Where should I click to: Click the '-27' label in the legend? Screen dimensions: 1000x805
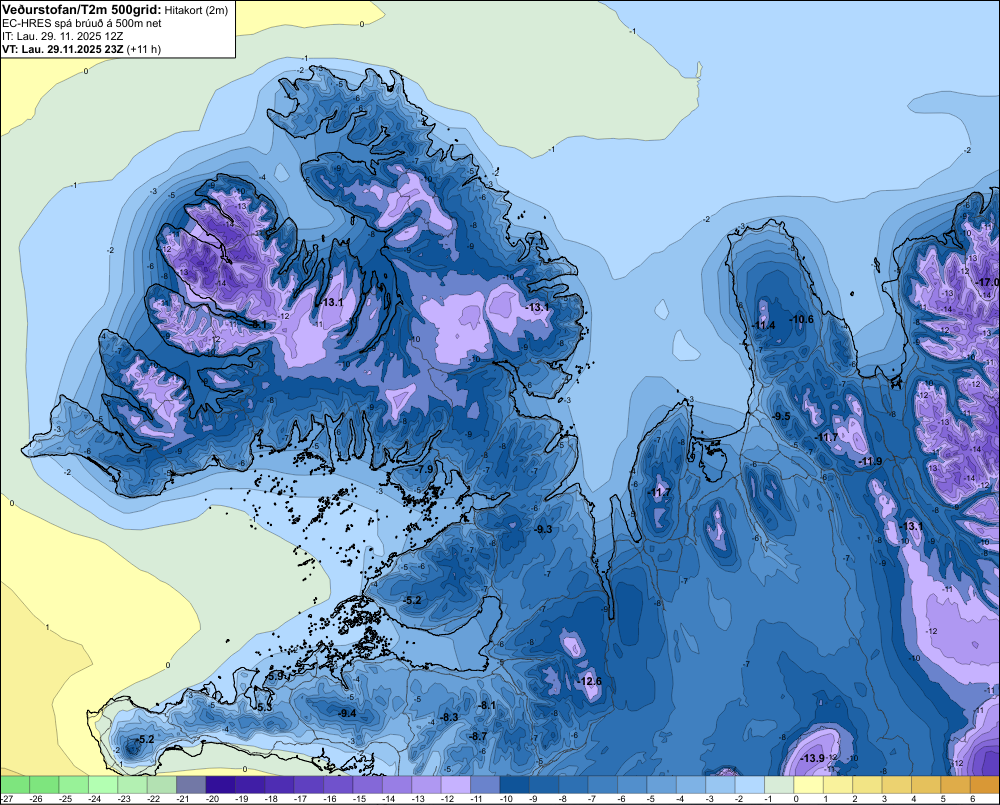coord(7,799)
